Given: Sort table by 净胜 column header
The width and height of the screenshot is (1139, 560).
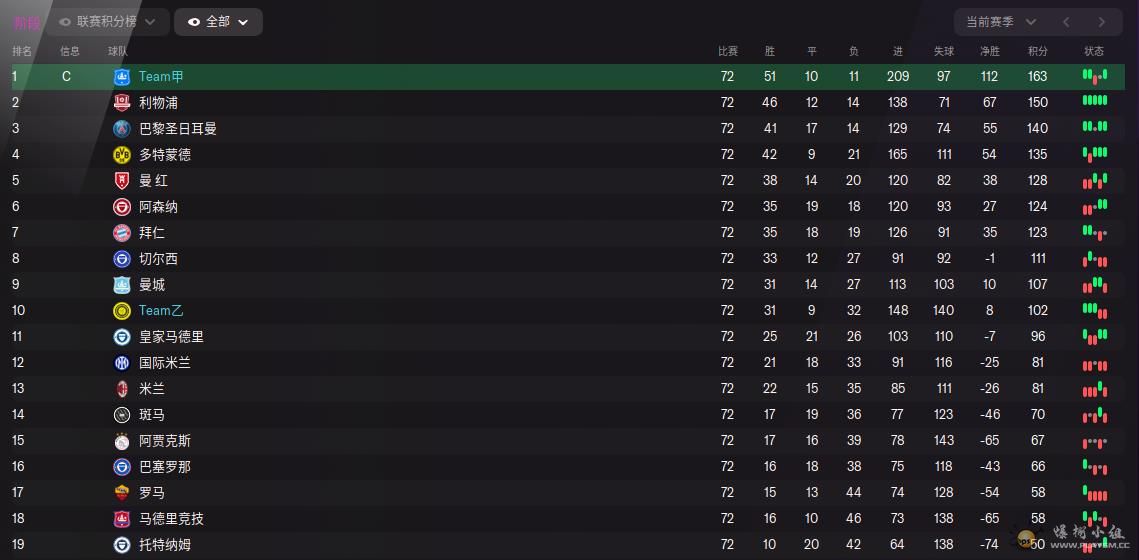Looking at the screenshot, I should [x=989, y=51].
